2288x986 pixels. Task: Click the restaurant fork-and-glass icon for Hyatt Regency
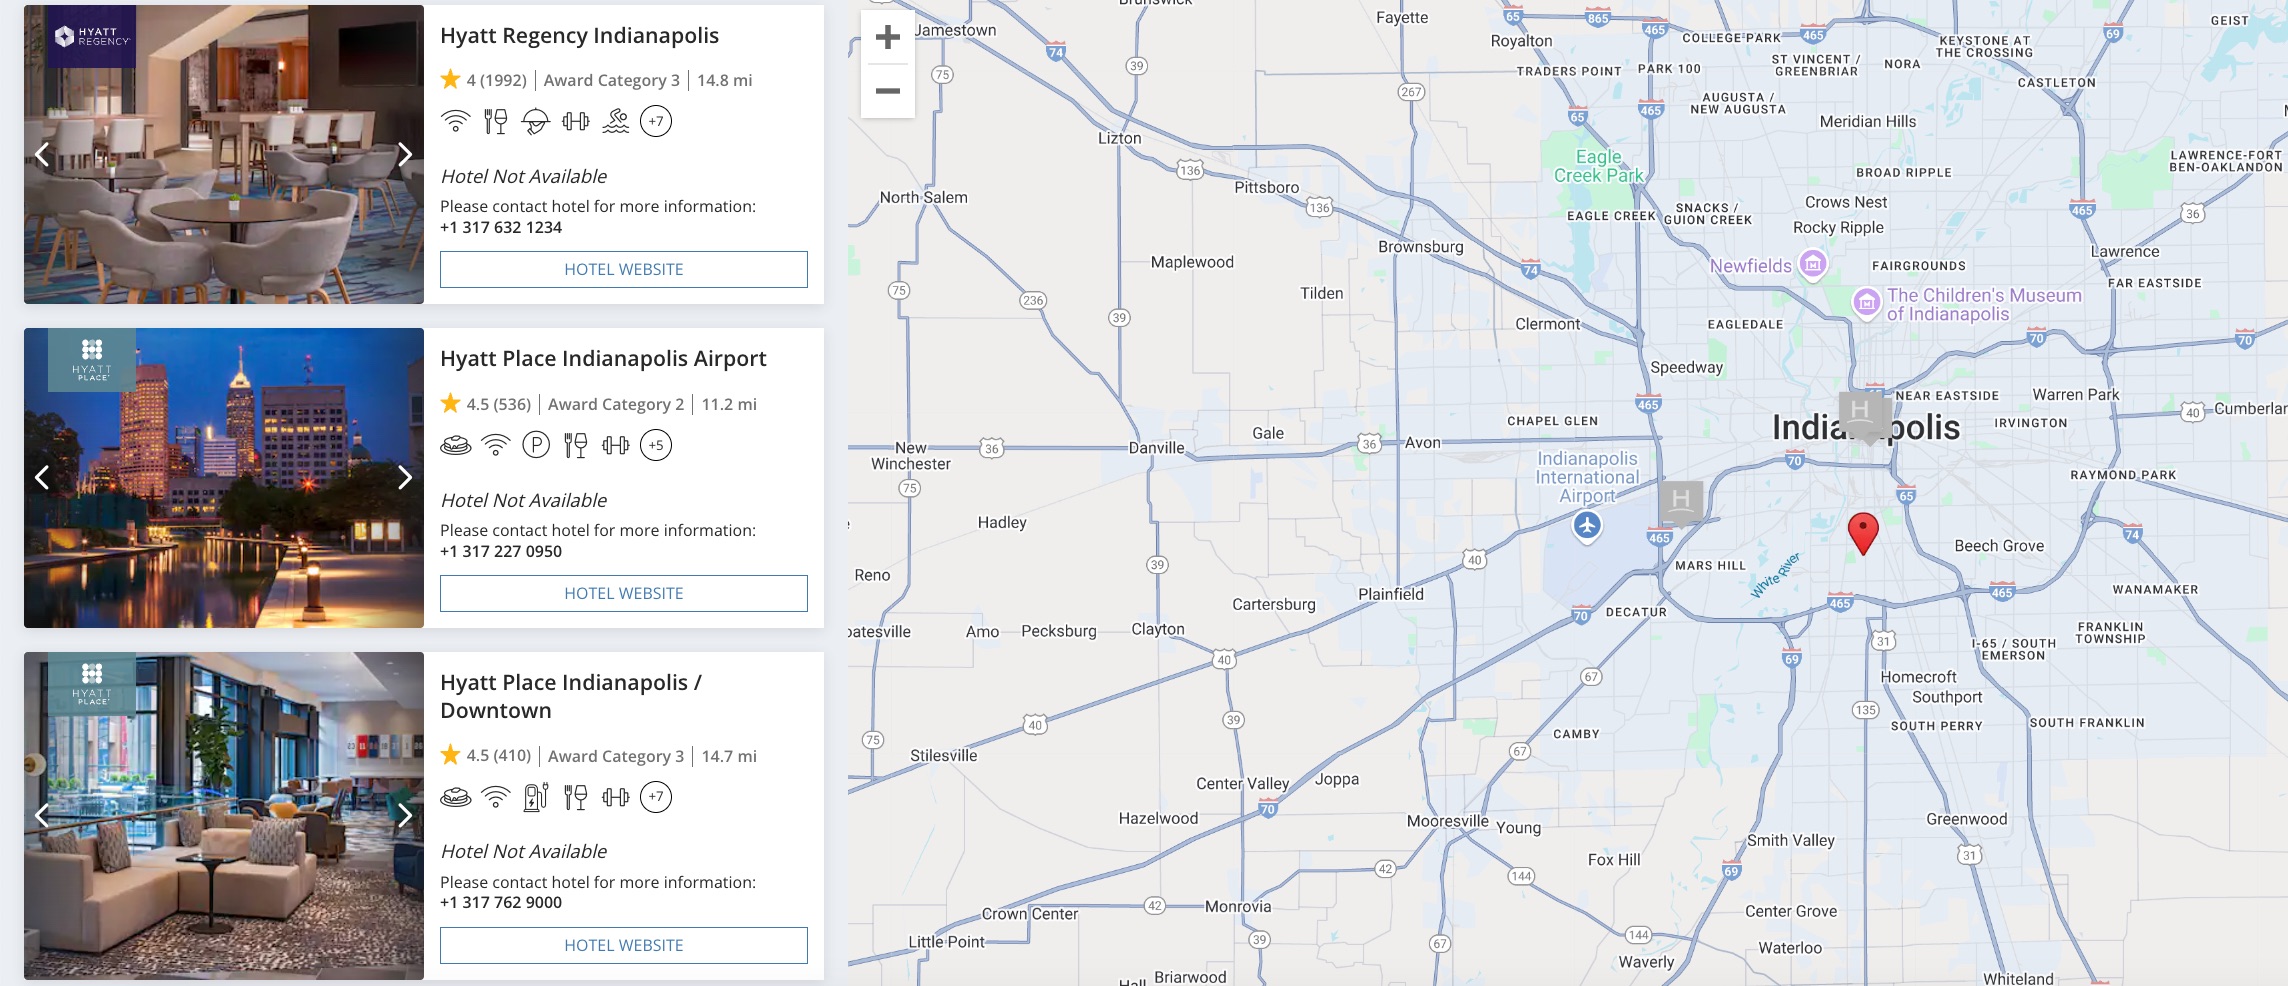[495, 121]
